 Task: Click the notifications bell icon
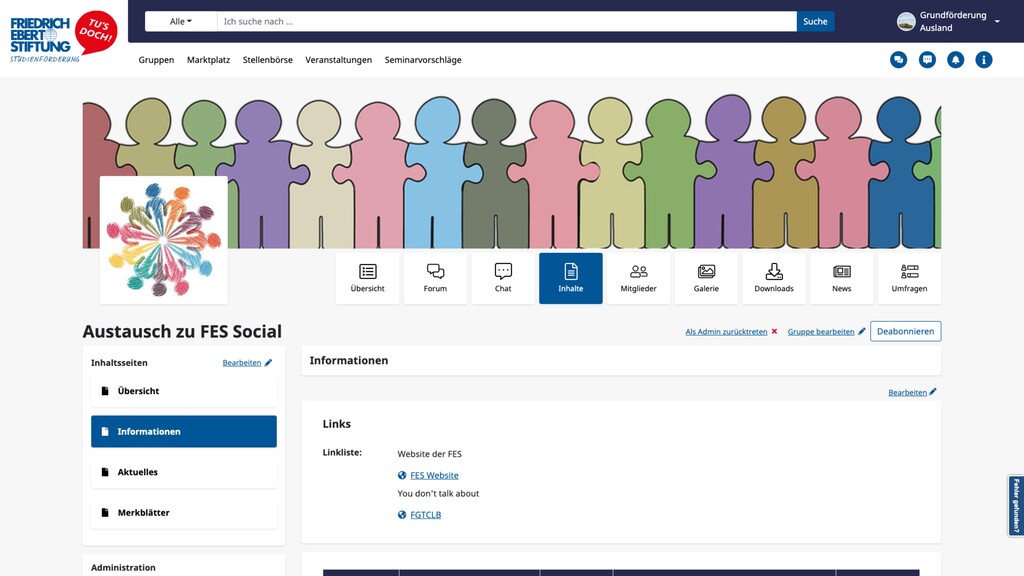956,60
